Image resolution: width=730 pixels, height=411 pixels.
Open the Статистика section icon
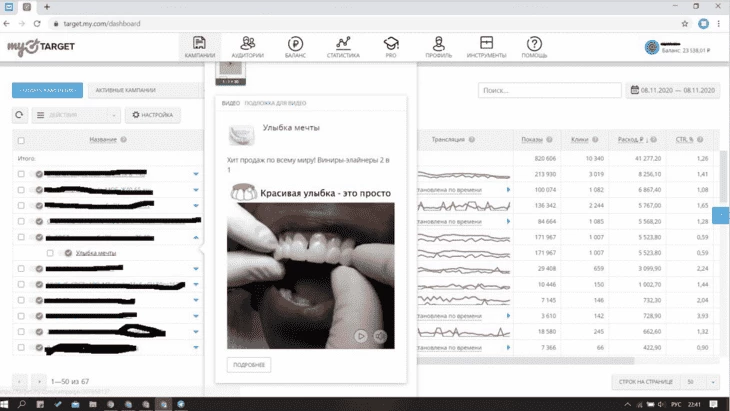(x=343, y=43)
